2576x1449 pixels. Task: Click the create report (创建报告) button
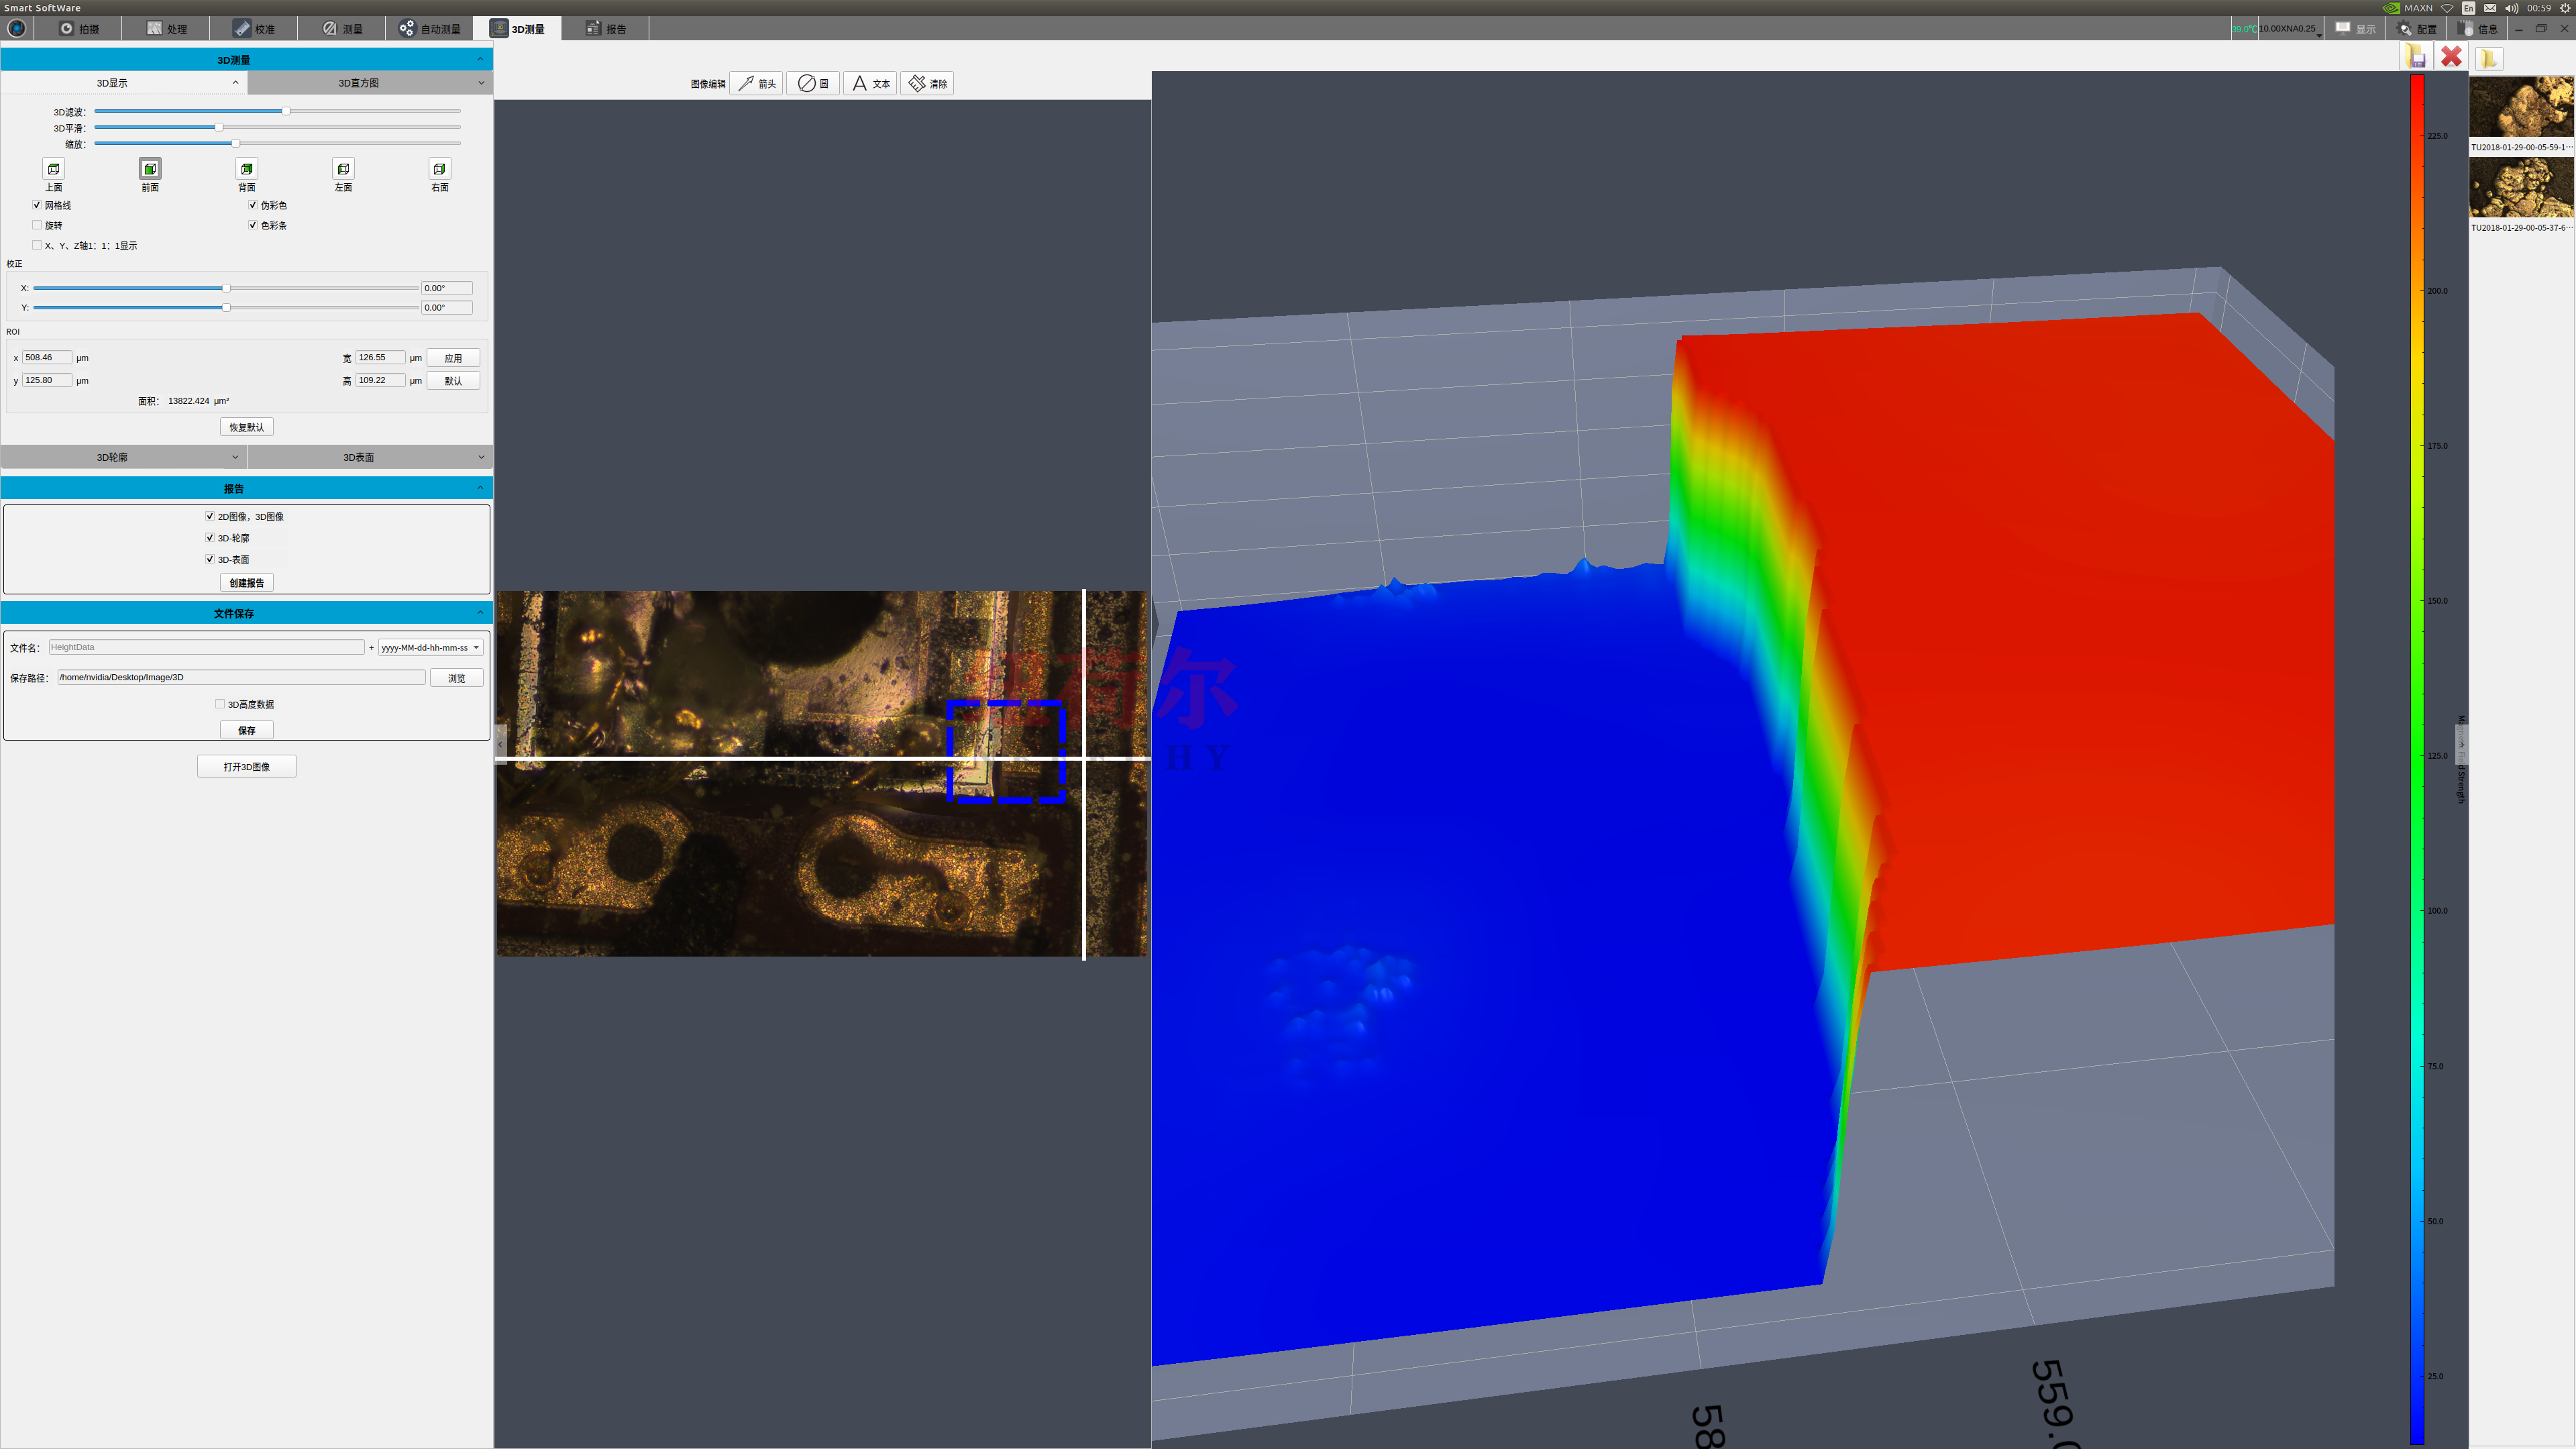point(247,583)
